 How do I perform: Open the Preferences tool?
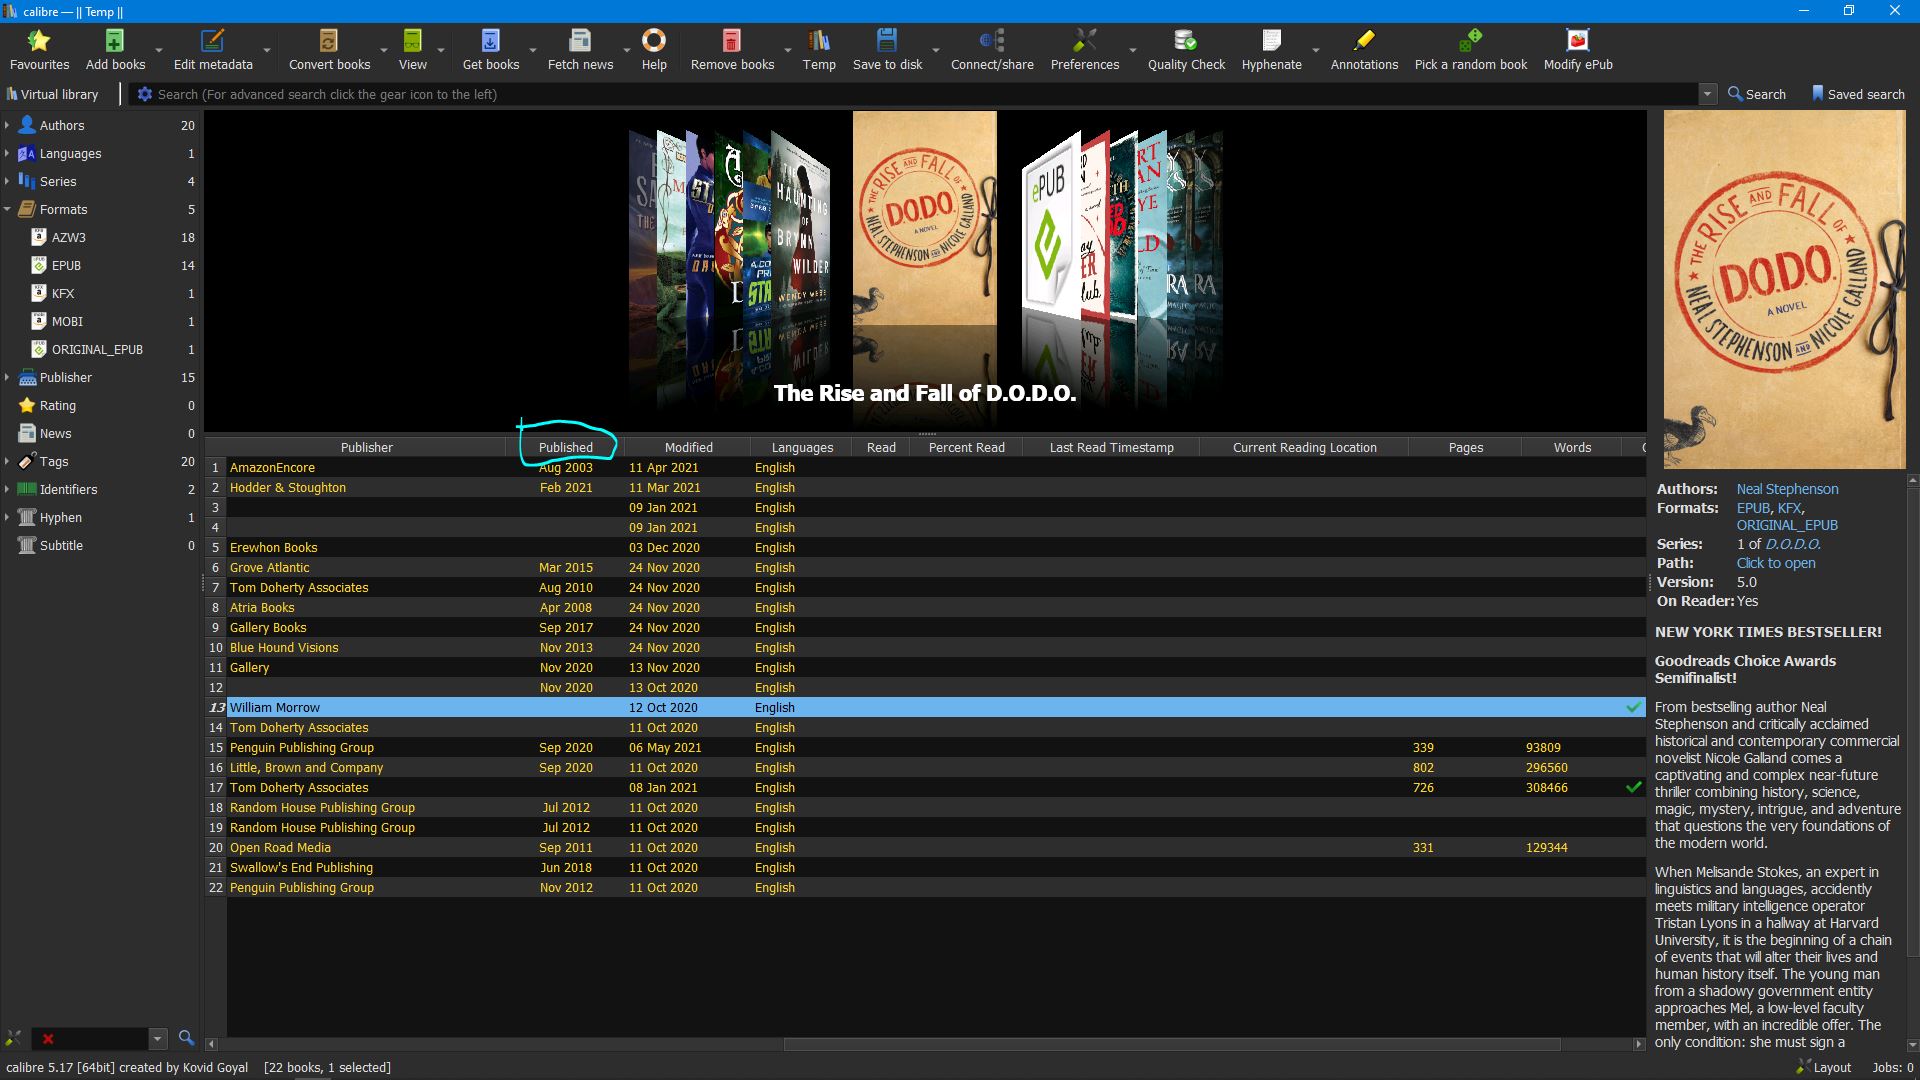point(1084,42)
